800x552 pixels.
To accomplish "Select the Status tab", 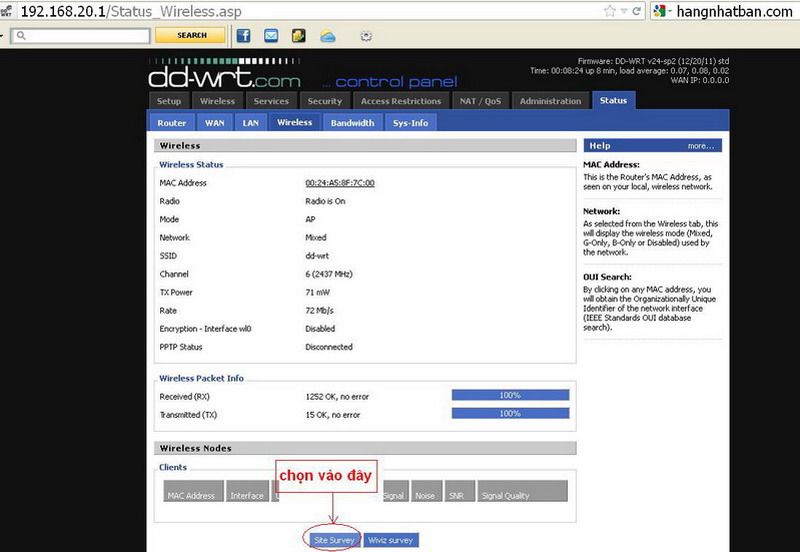I will [x=613, y=101].
